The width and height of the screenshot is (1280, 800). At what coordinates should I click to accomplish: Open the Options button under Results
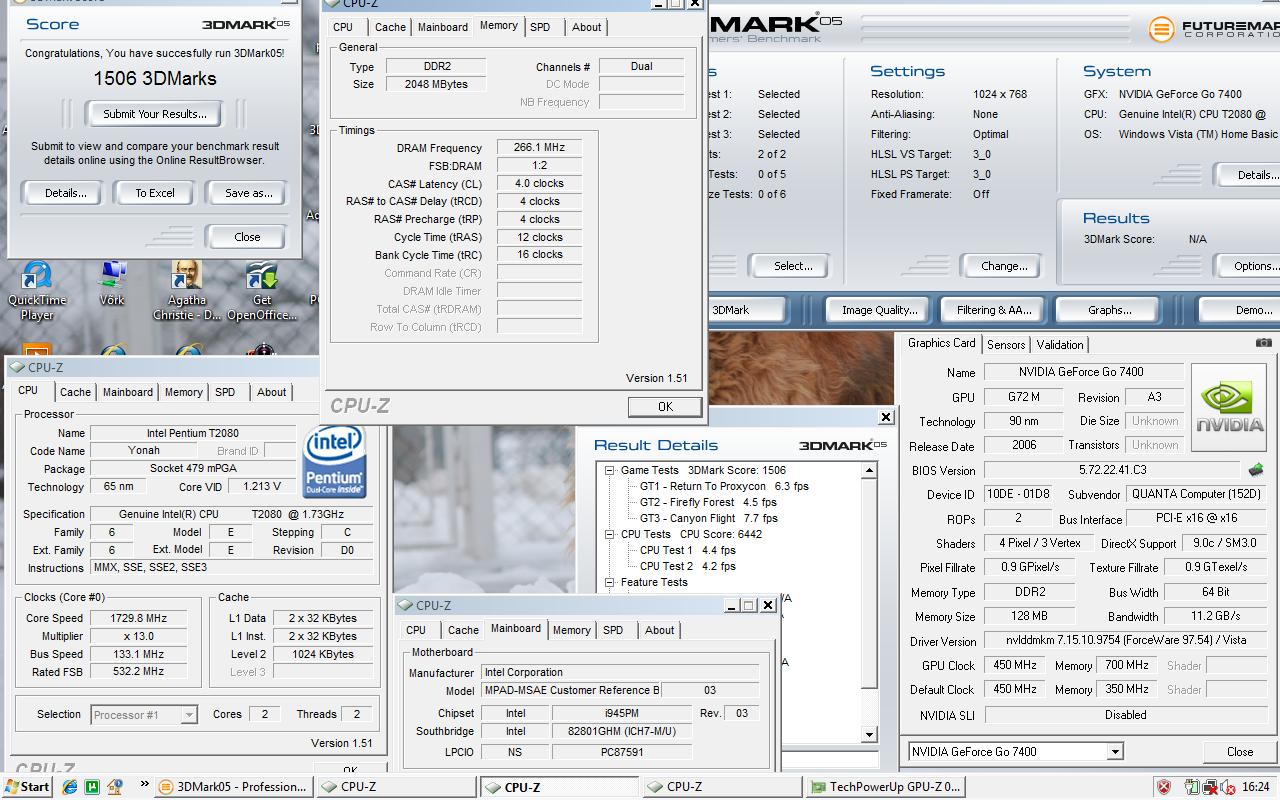tap(1250, 266)
